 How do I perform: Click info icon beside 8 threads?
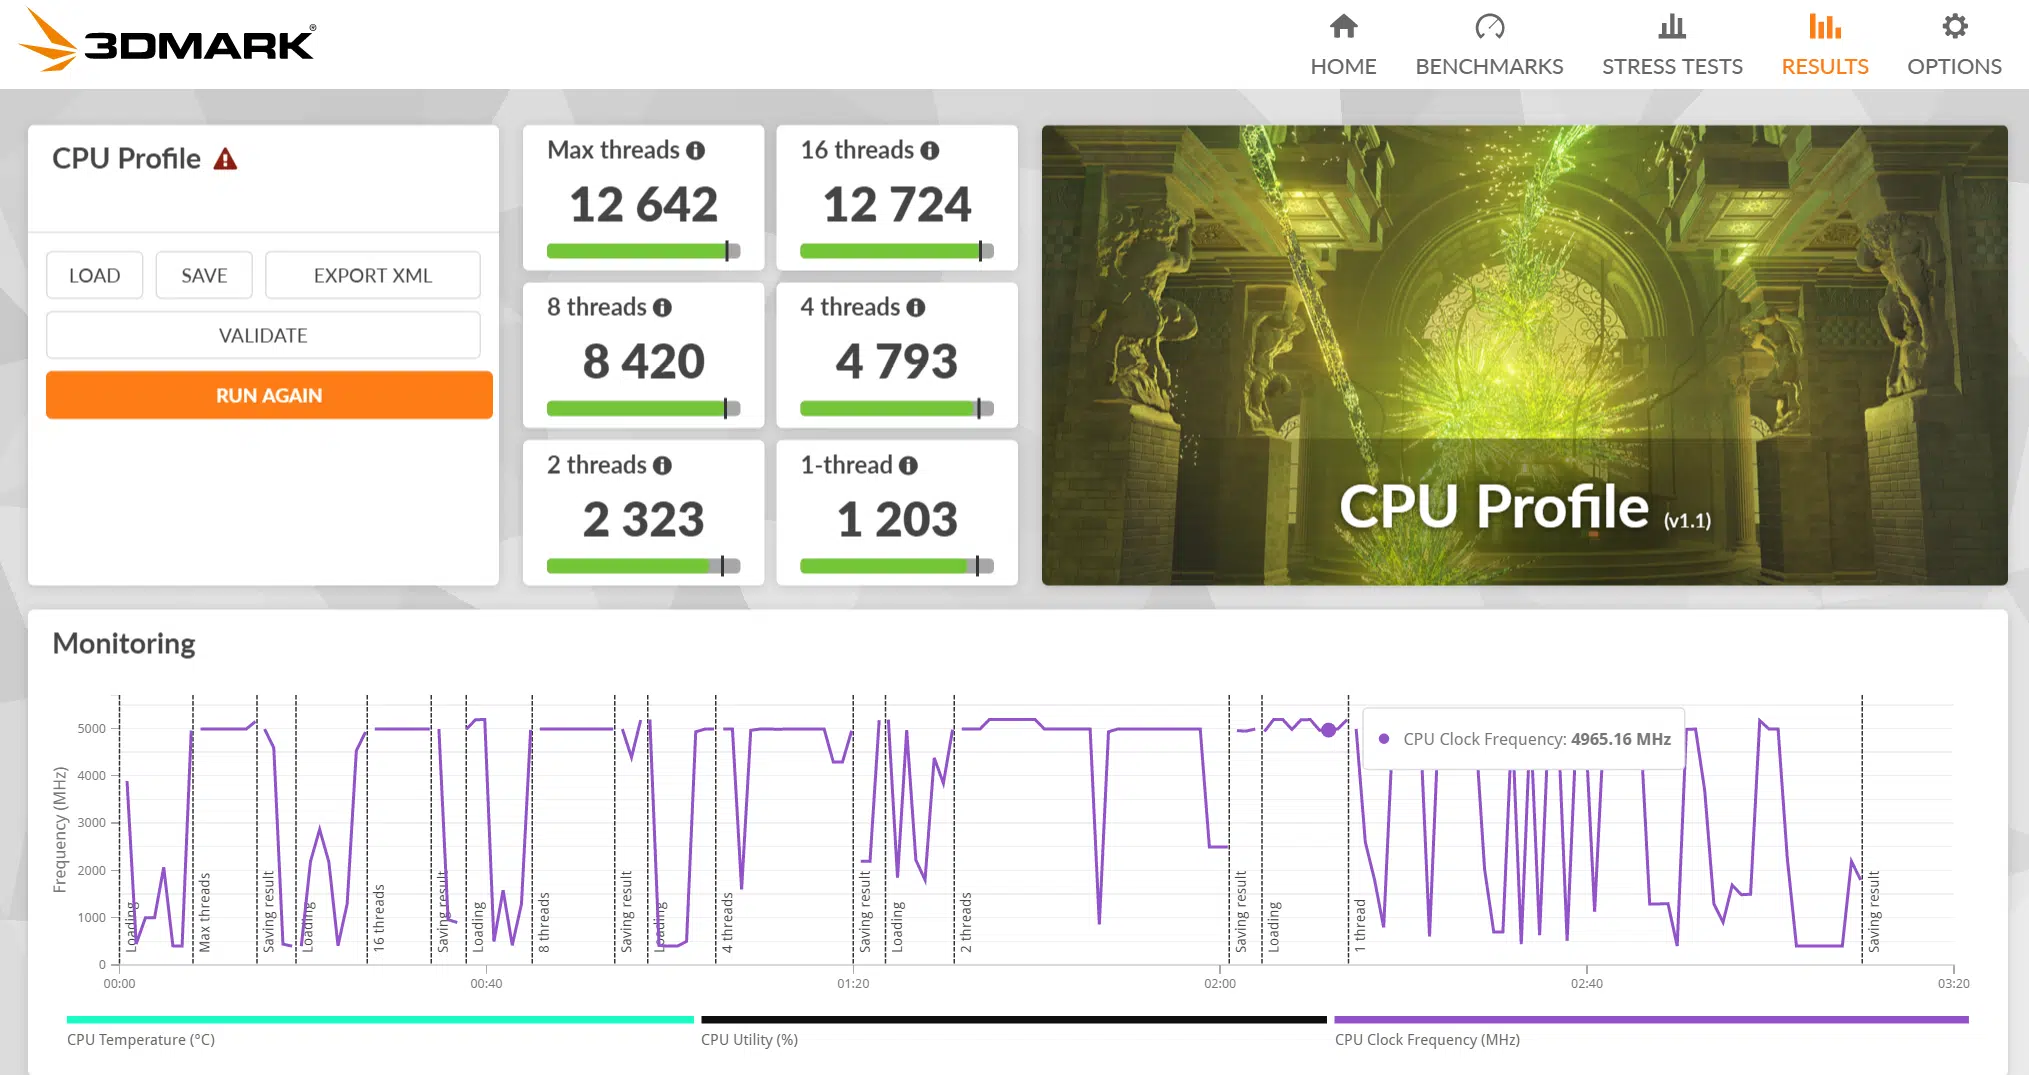[662, 308]
